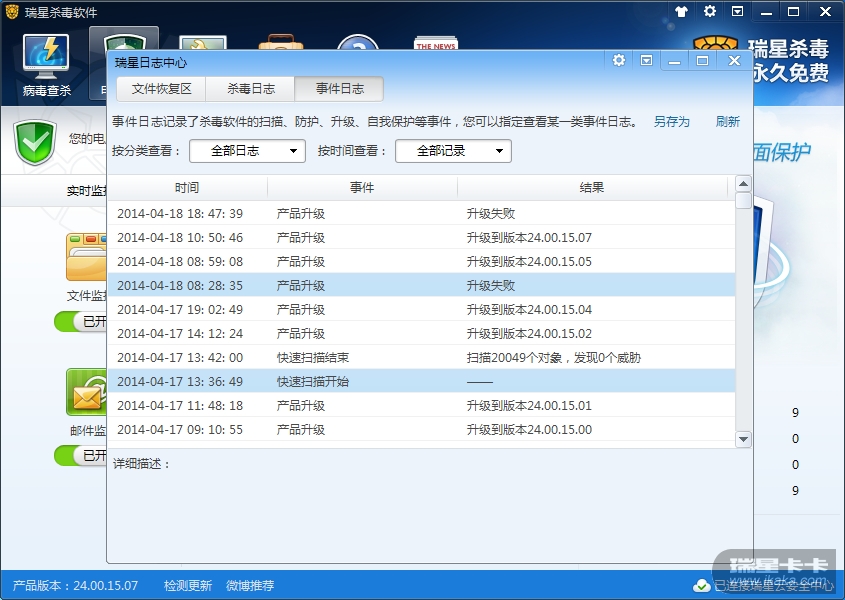
Task: Click the 文件监控 folder icon
Action: [x=86, y=258]
